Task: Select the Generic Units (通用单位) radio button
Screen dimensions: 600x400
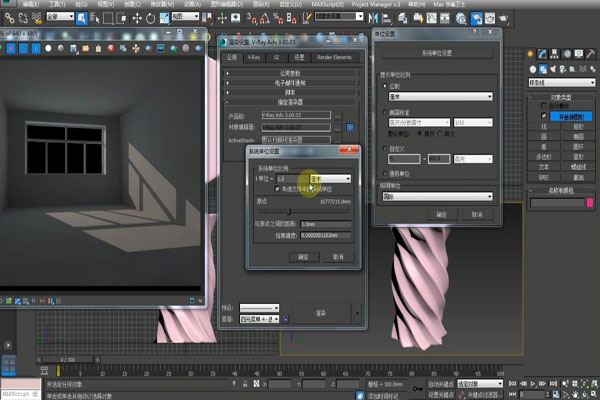Action: click(386, 172)
